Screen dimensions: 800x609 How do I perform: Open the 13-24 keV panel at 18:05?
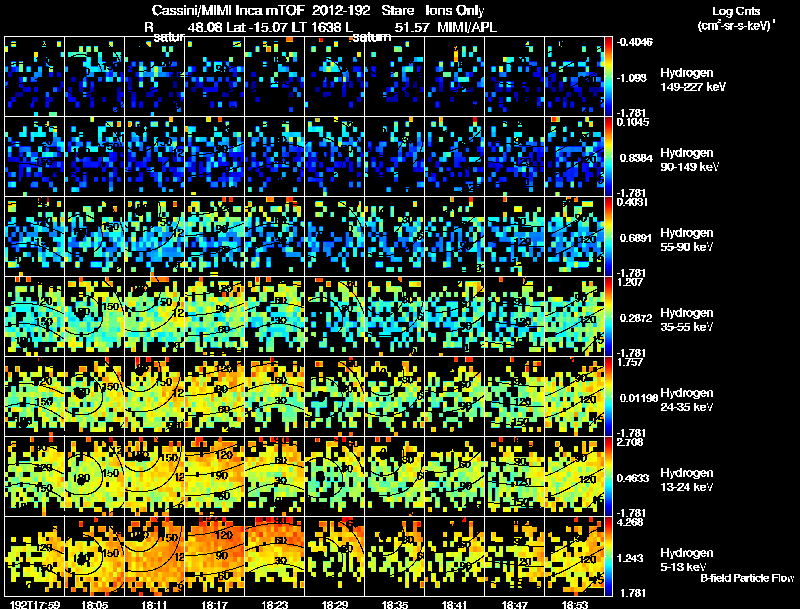click(x=94, y=476)
